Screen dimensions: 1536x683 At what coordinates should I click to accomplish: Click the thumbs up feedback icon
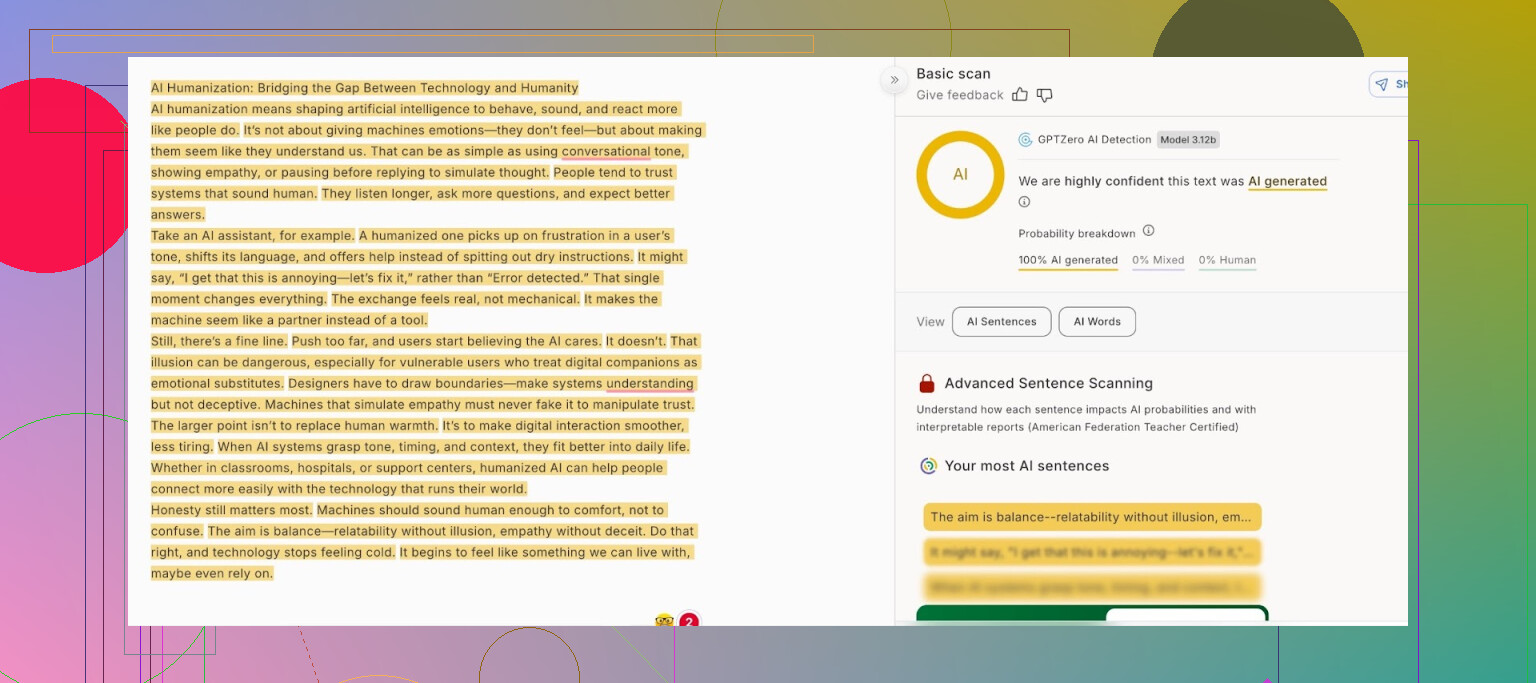pyautogui.click(x=1020, y=95)
